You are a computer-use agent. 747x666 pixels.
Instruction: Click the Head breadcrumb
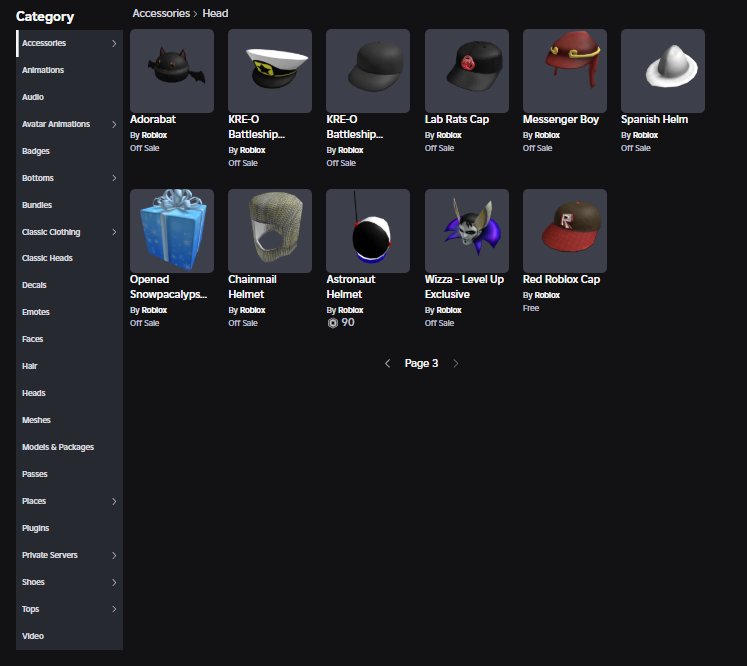[x=215, y=13]
